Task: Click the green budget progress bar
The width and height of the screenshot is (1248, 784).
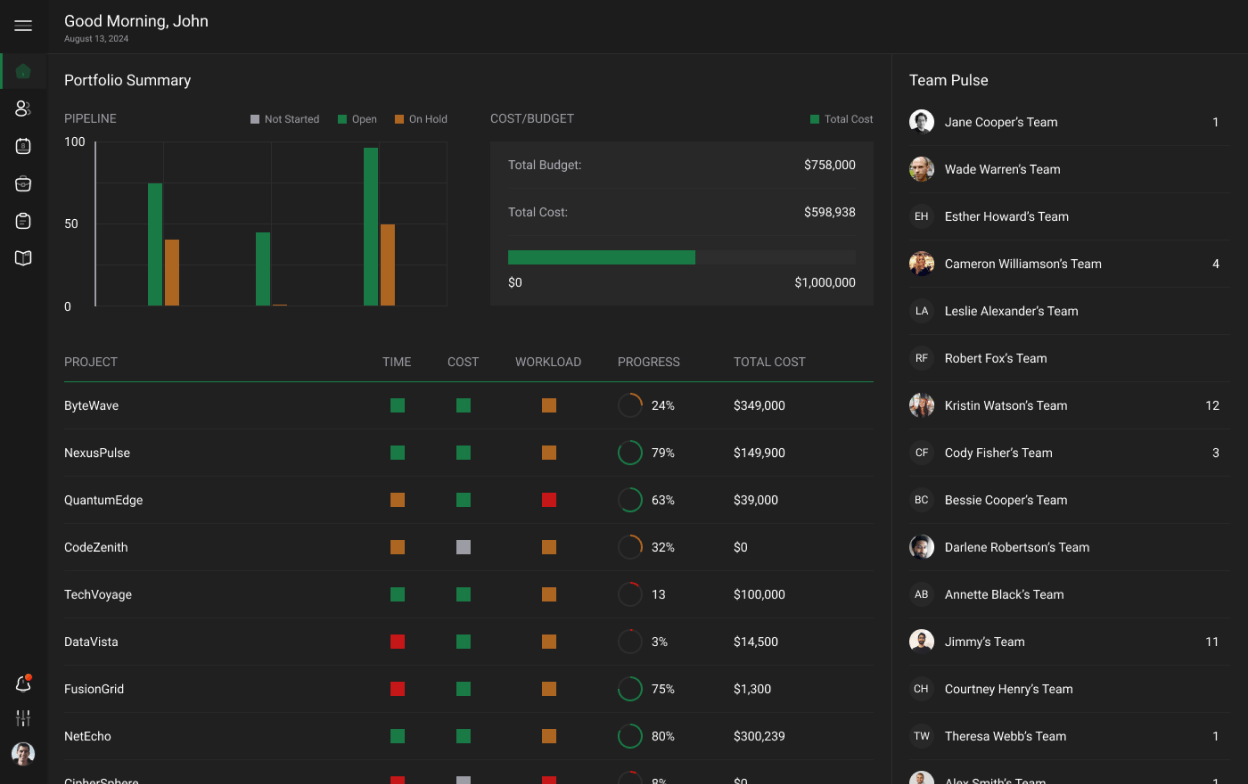Action: point(600,257)
